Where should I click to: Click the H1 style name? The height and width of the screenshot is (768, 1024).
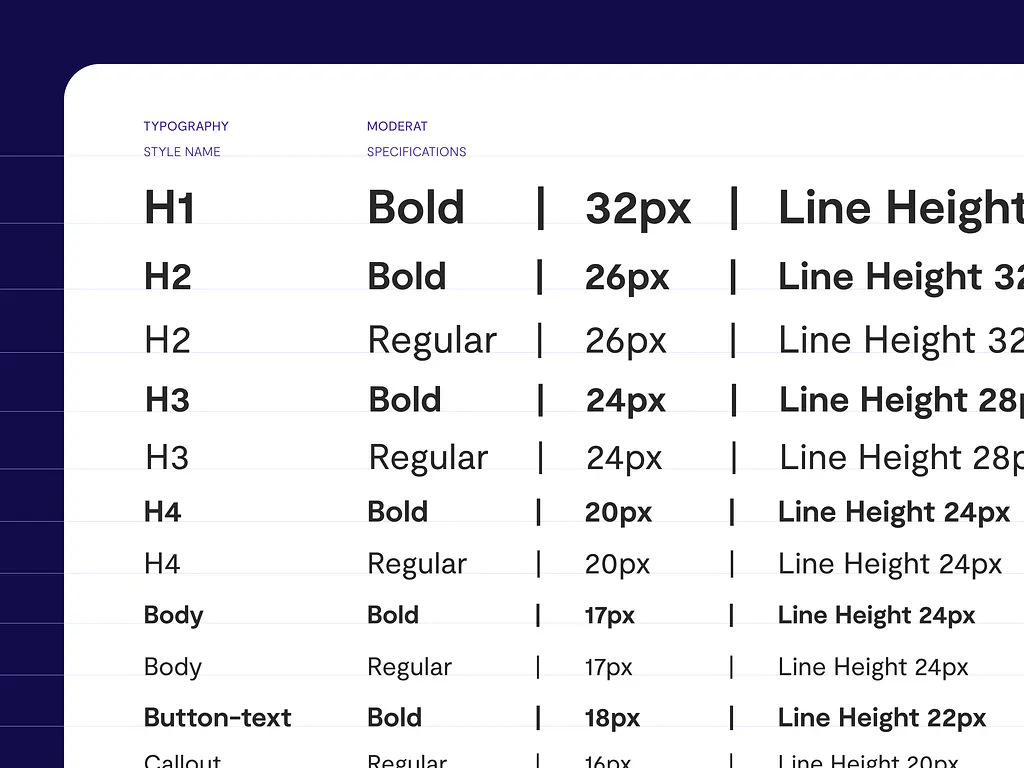[169, 208]
